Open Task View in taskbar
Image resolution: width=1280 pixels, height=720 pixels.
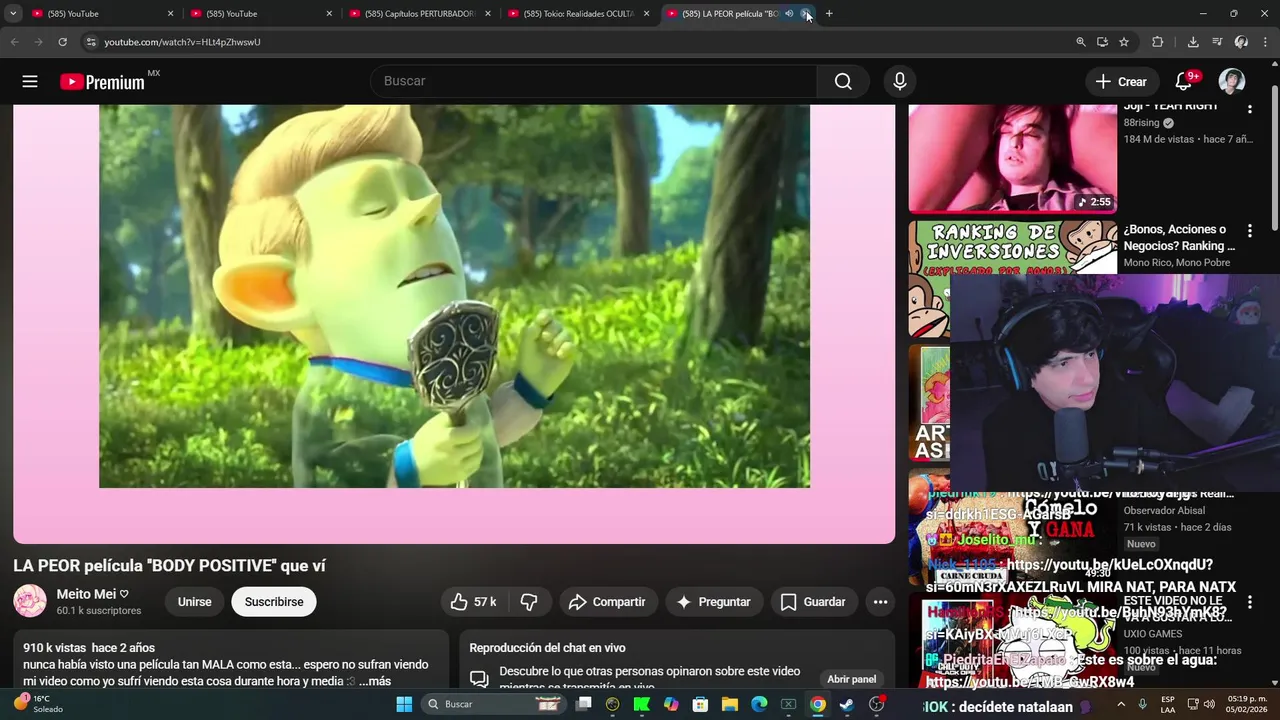tap(584, 704)
